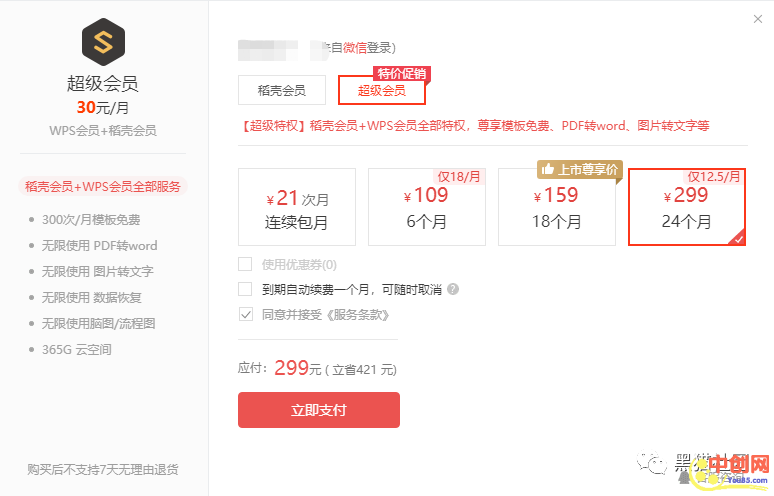Click the help question mark beside auto-renew
Screen dimensions: 774x496
tap(453, 289)
